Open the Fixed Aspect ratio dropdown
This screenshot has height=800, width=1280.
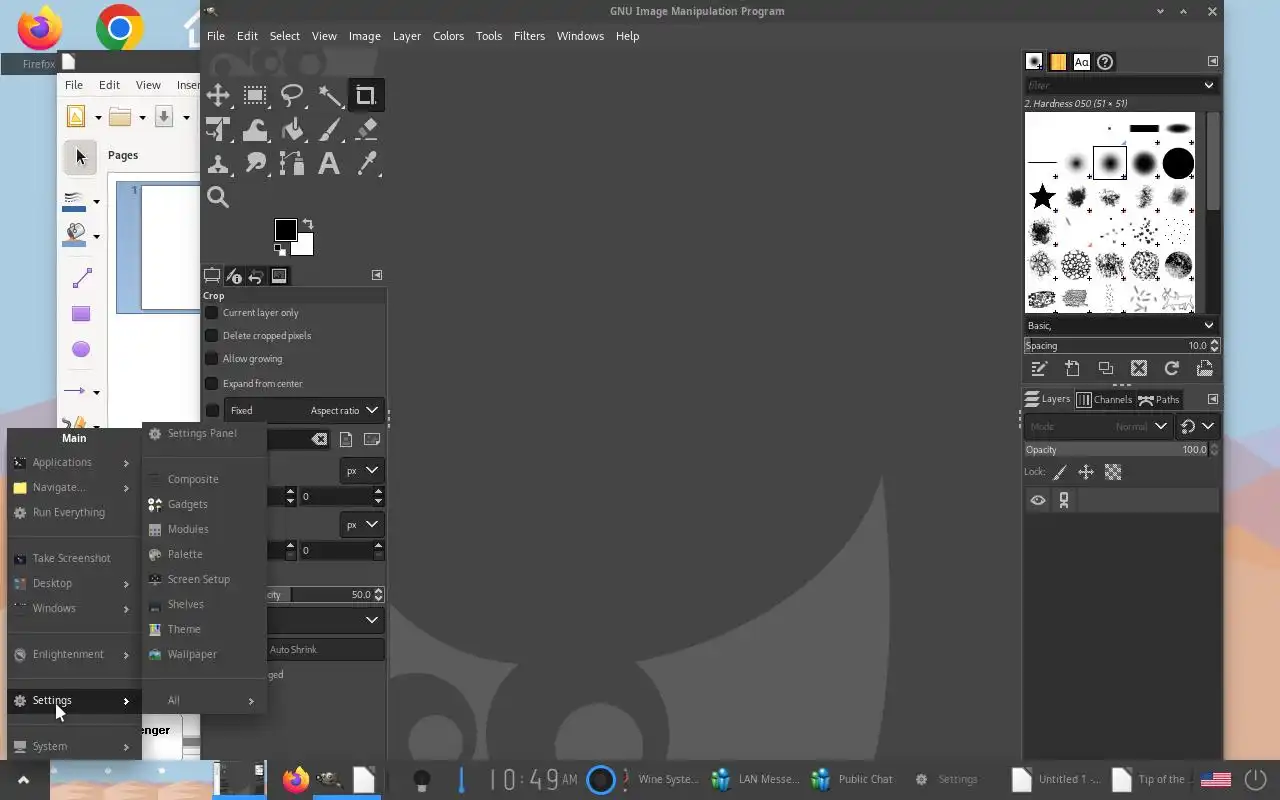(x=304, y=410)
